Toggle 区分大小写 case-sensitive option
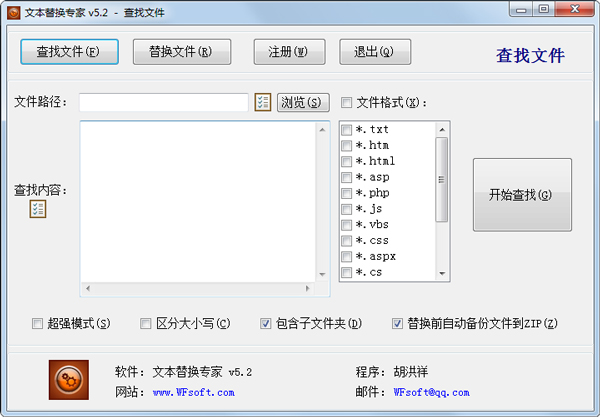600x417 pixels. coord(146,323)
